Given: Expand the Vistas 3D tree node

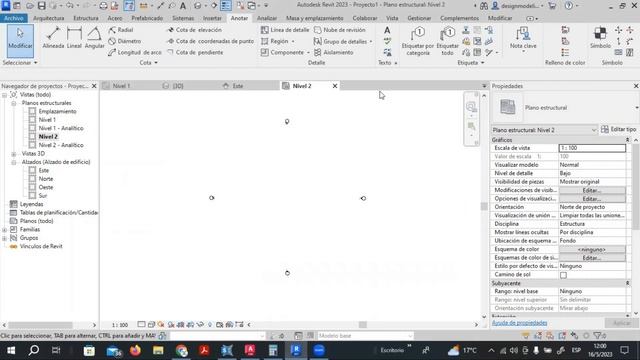Looking at the screenshot, I should click(x=13, y=154).
